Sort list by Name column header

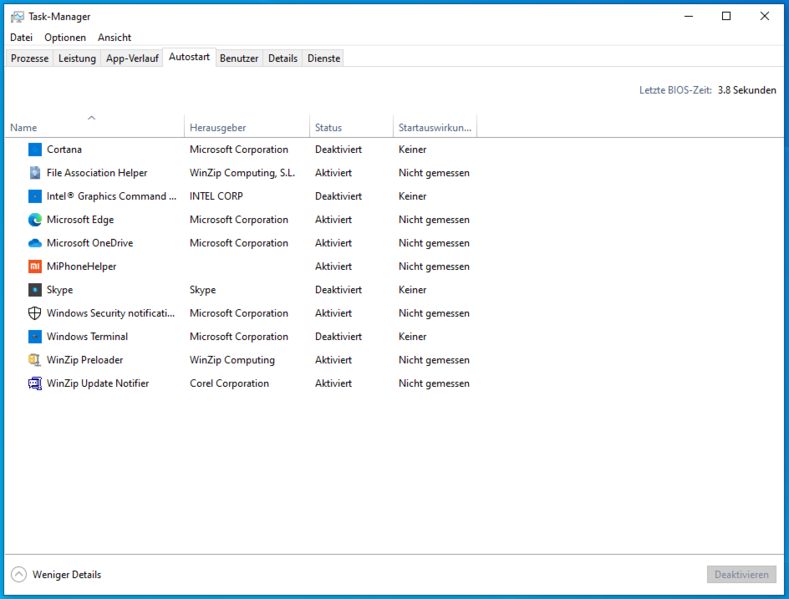[x=24, y=128]
